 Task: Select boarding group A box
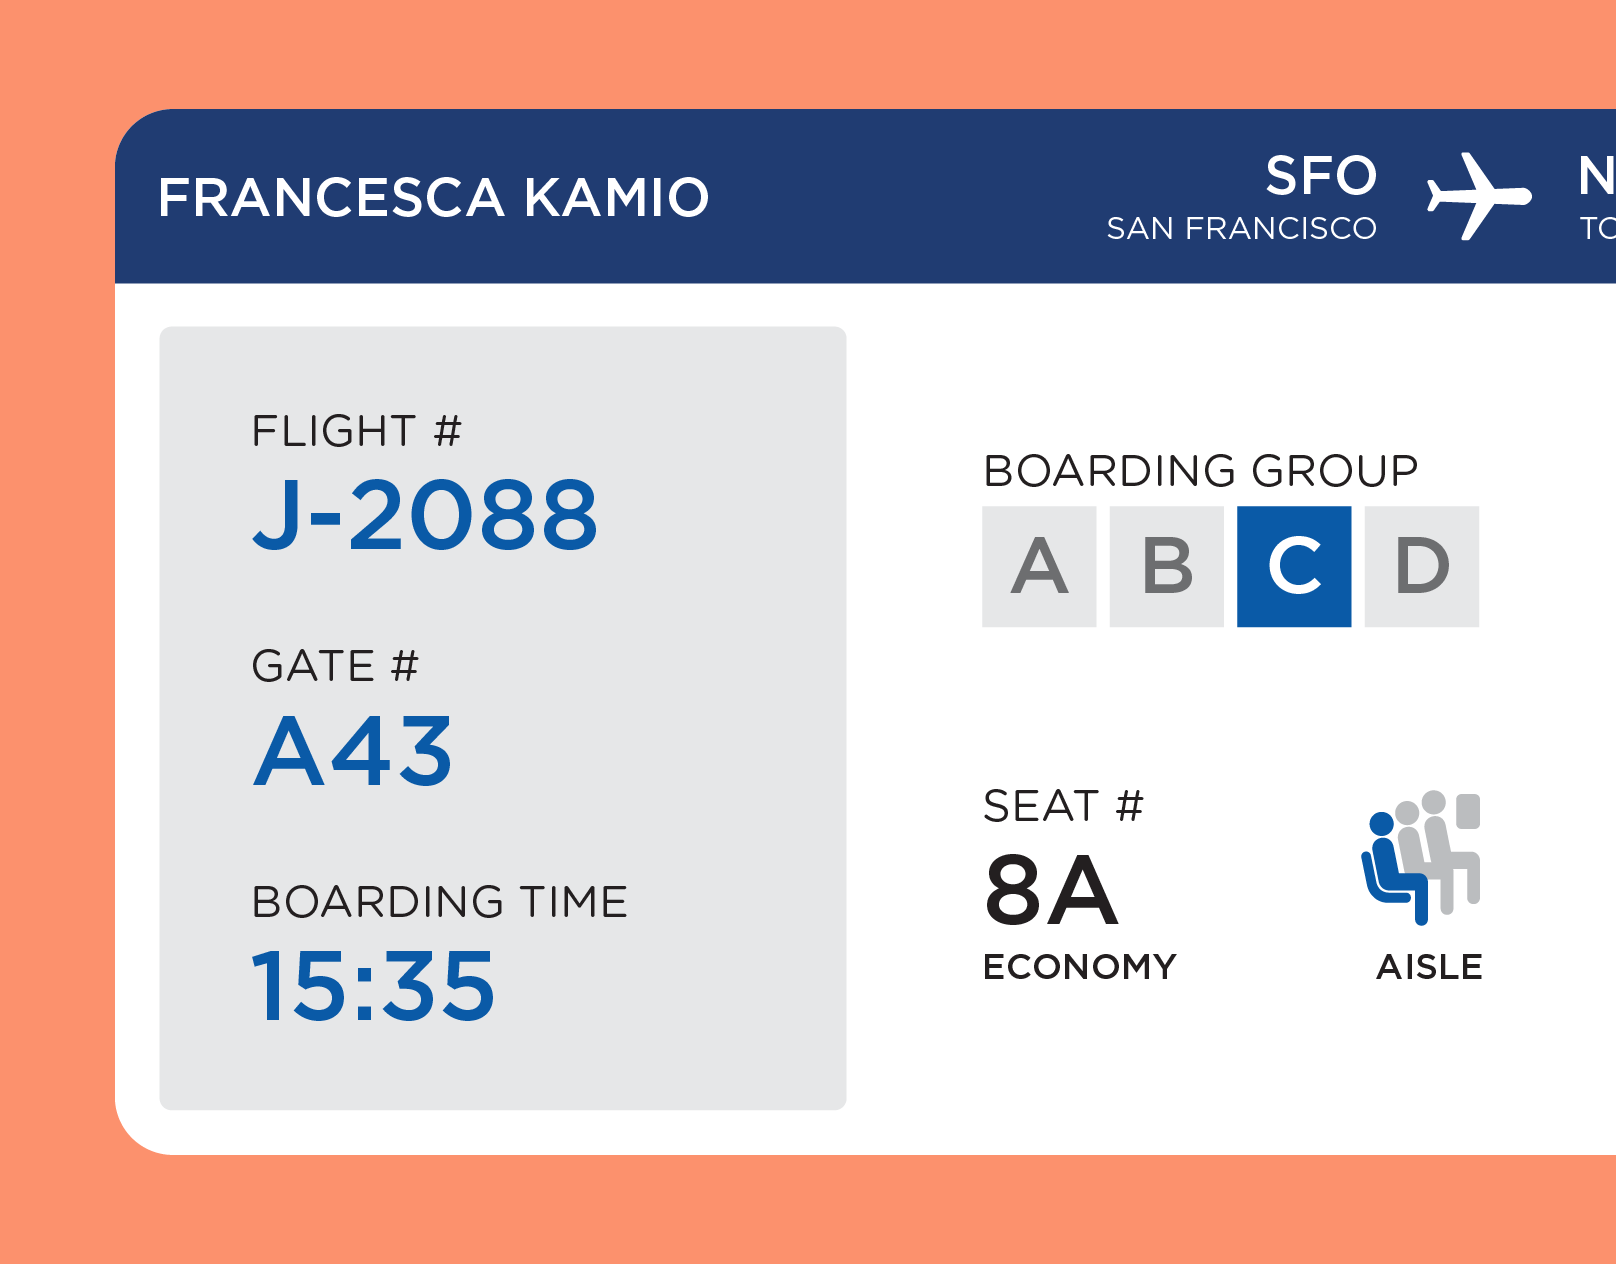(1039, 566)
